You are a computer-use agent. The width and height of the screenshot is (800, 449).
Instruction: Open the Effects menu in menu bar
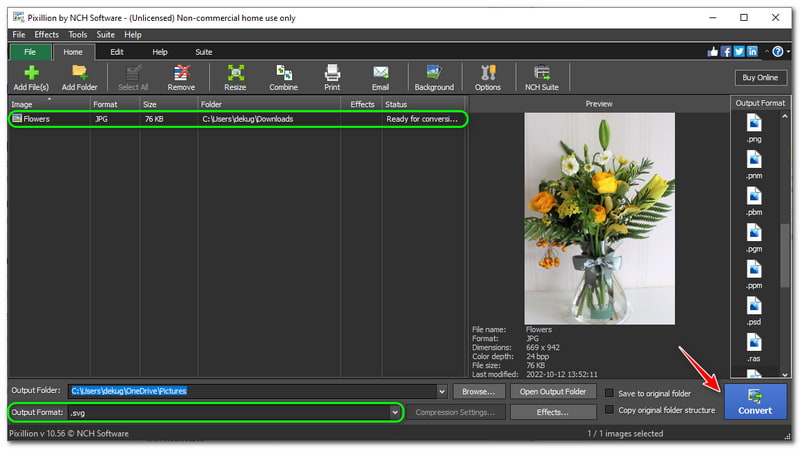(47, 34)
